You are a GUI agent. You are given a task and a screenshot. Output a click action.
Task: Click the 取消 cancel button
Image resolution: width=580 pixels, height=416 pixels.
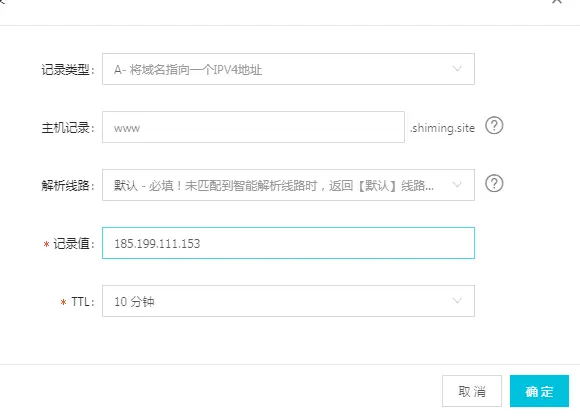(x=472, y=391)
